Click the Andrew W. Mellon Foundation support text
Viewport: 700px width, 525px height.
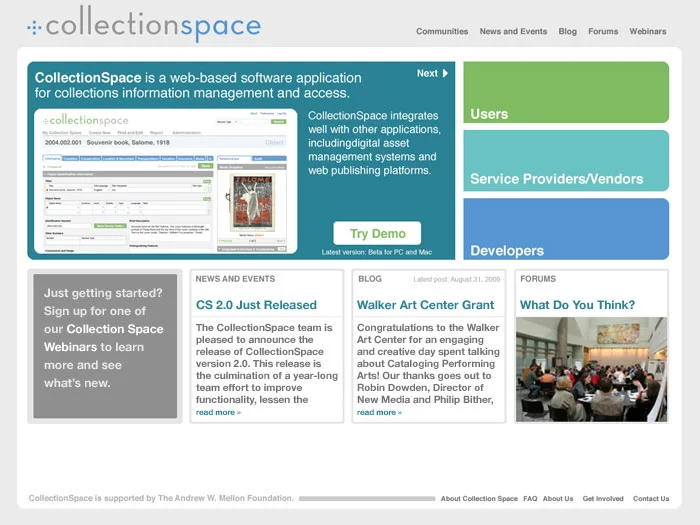click(161, 498)
